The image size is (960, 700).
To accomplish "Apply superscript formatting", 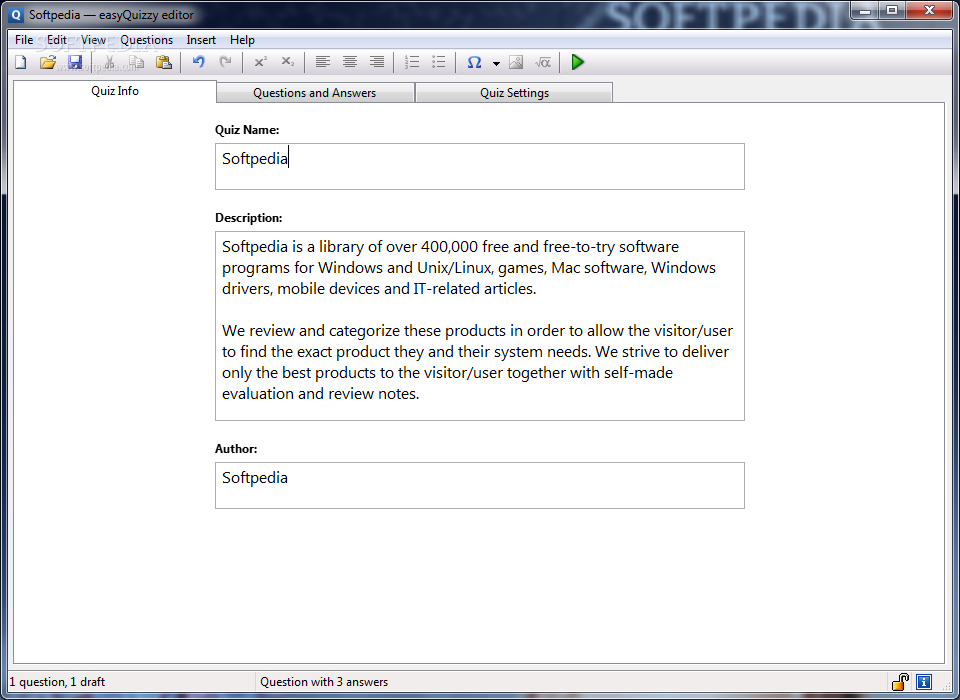I will [261, 62].
